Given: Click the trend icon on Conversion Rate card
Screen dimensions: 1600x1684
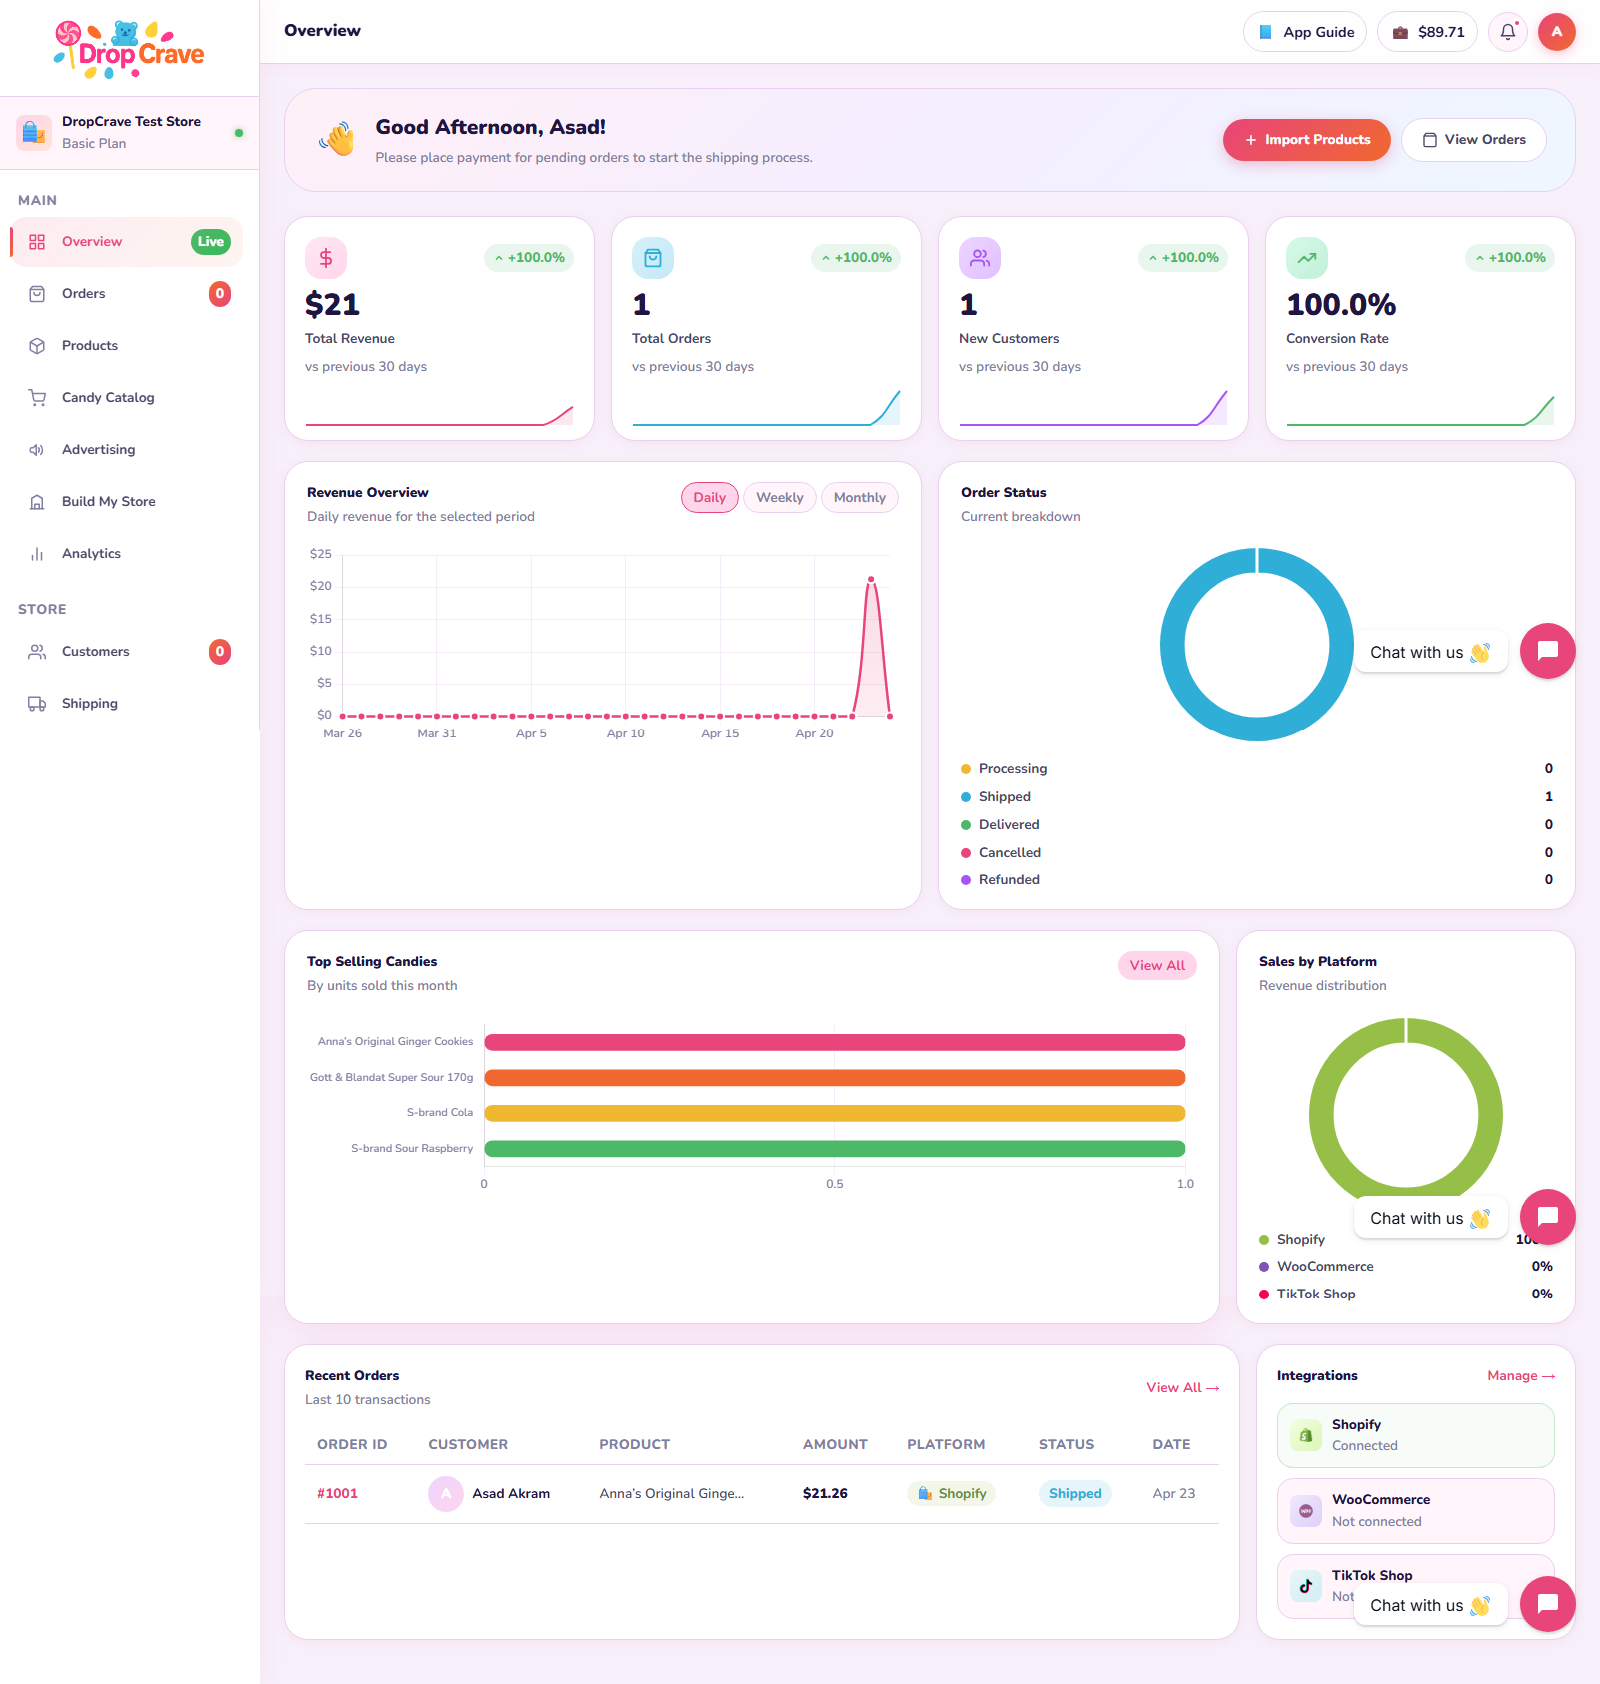Looking at the screenshot, I should pyautogui.click(x=1307, y=258).
